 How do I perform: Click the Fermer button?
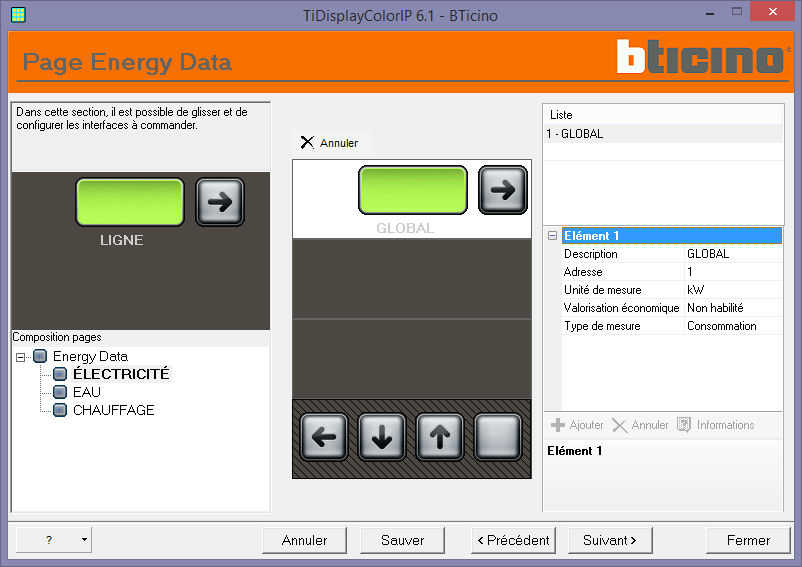pyautogui.click(x=748, y=540)
